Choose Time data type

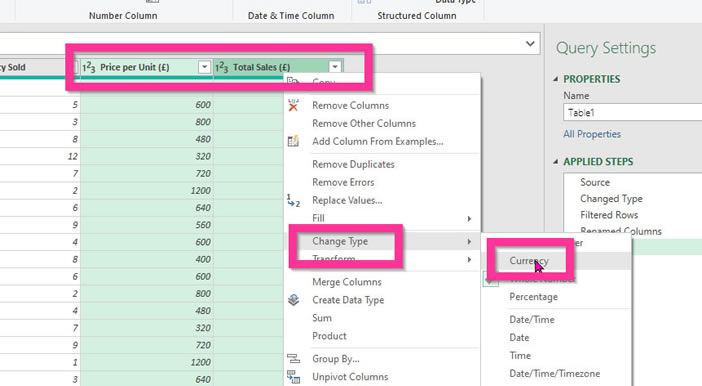(x=520, y=356)
